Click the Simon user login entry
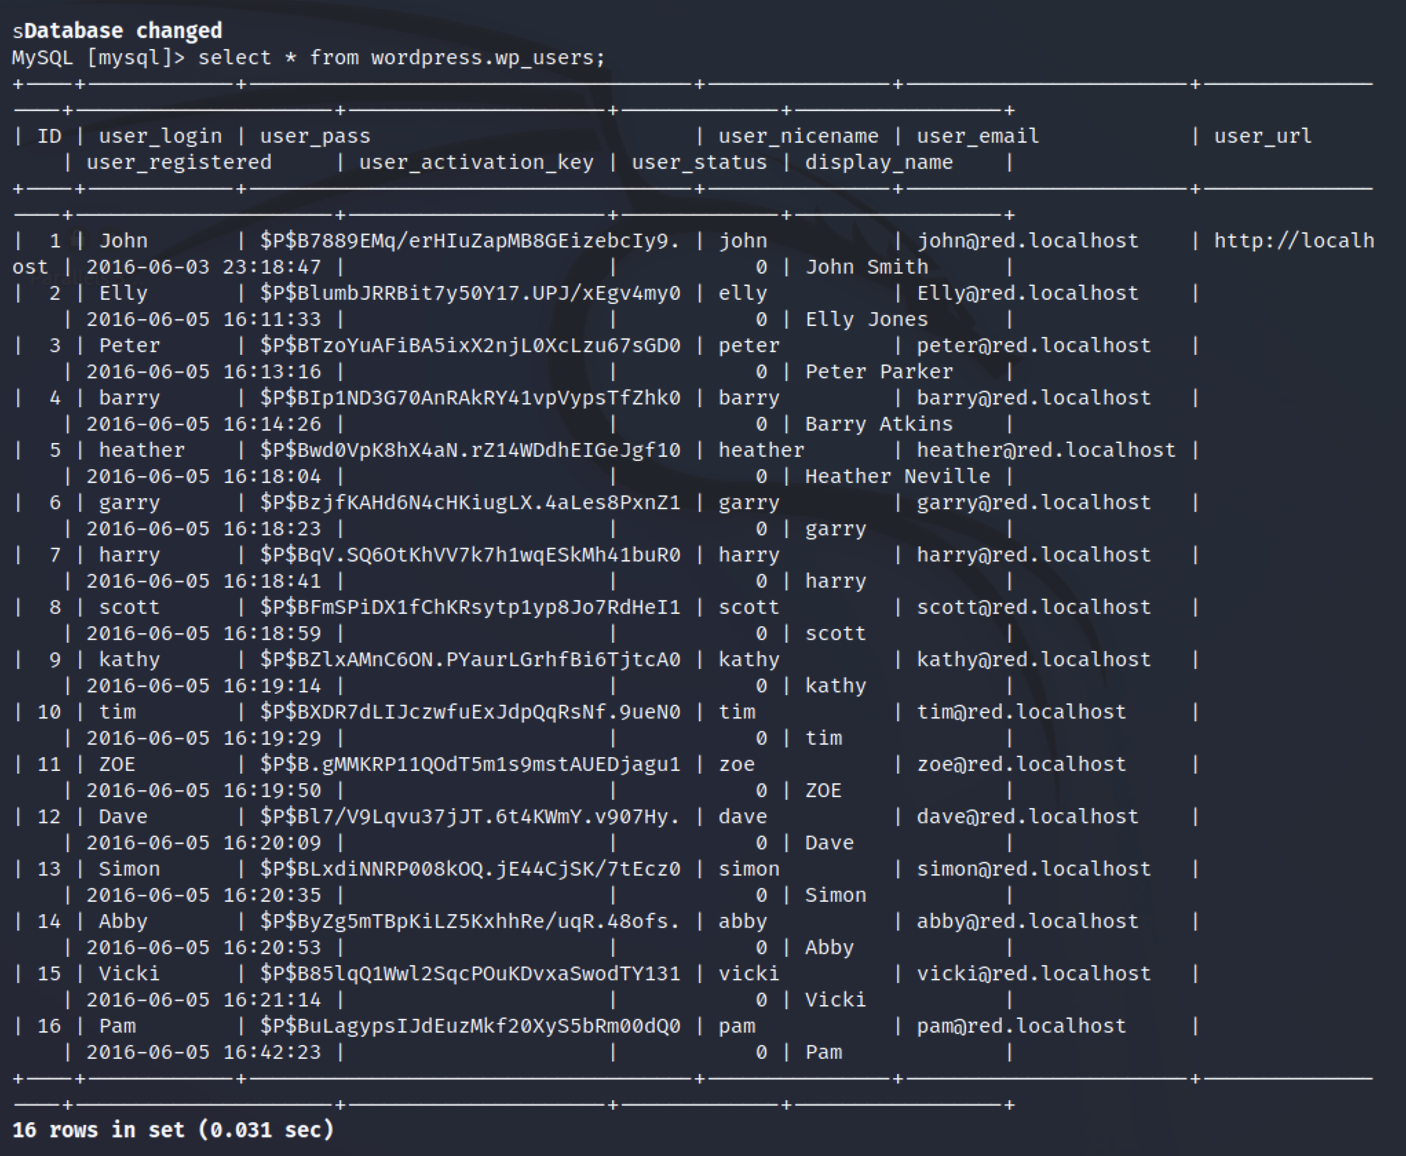The width and height of the screenshot is (1406, 1156). (128, 869)
